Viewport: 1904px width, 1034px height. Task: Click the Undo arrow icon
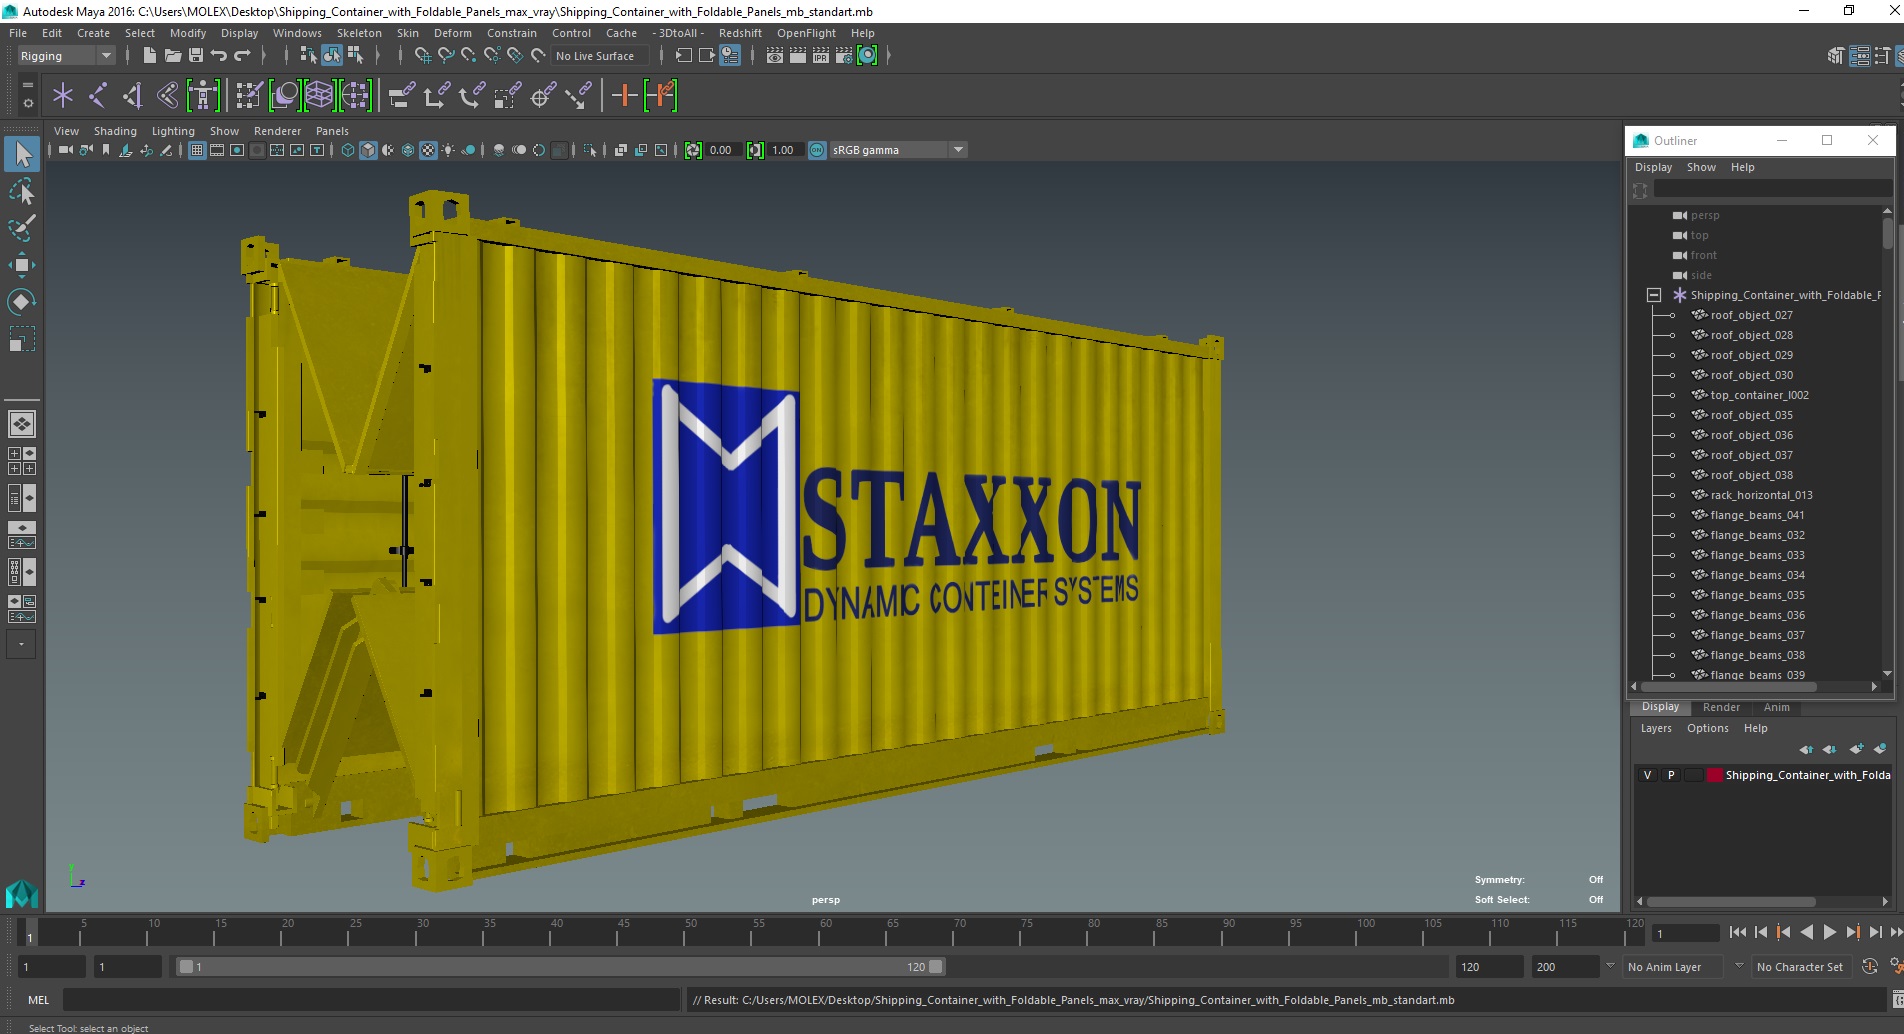click(x=219, y=56)
